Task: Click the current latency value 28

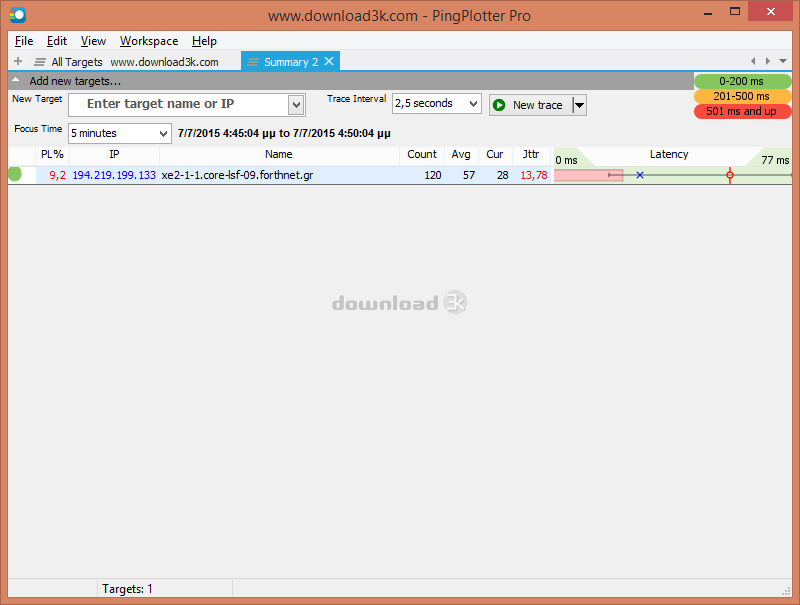Action: (503, 175)
